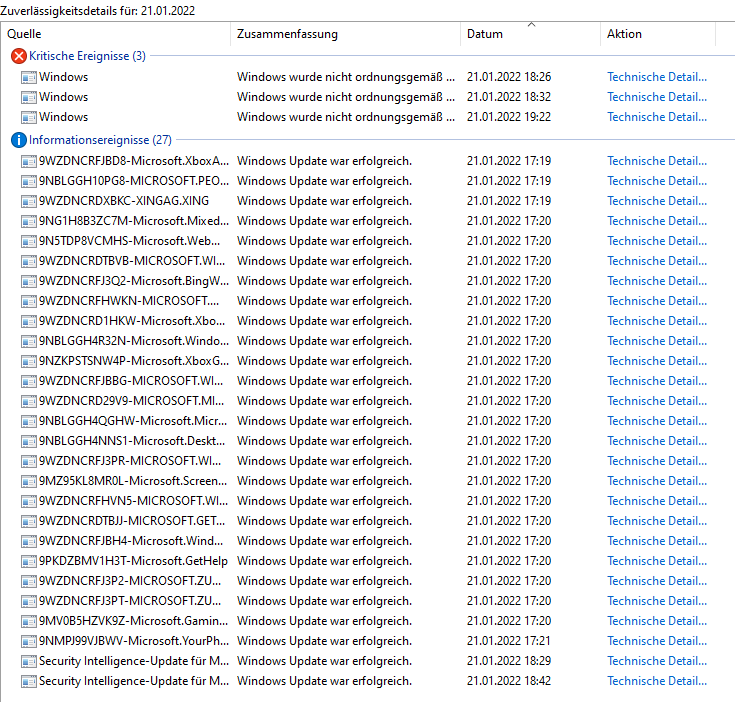Click the blue information events icon
The image size is (735, 702).
(x=19, y=140)
